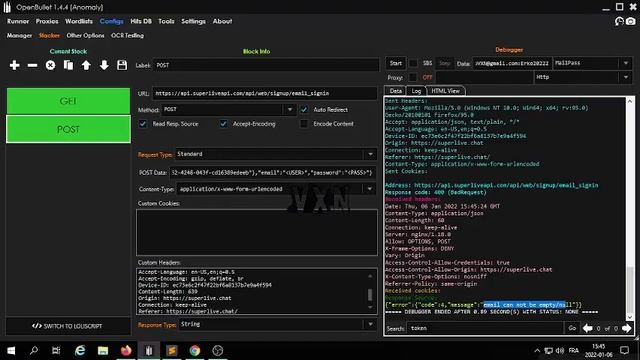Open the volume tray icon

click(560, 351)
